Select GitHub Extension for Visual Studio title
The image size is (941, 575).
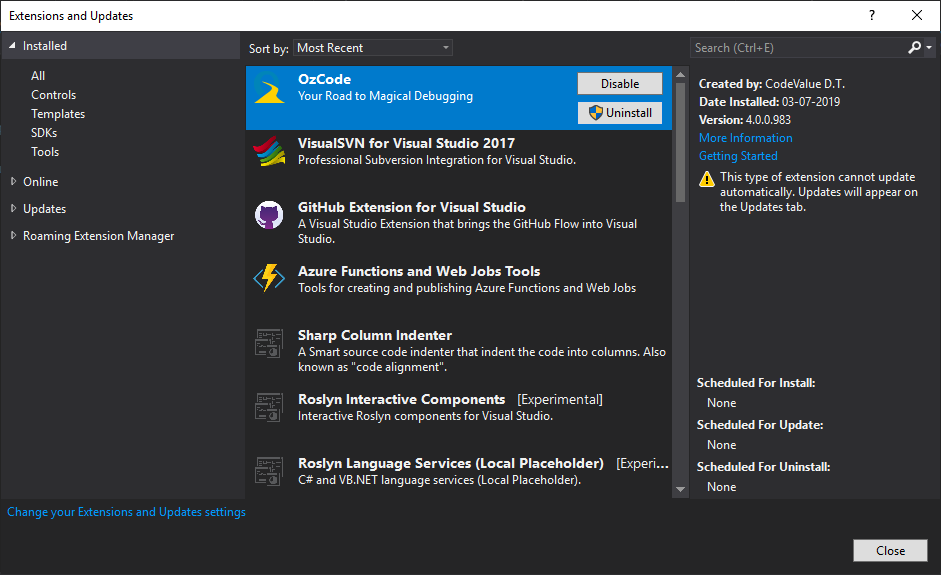pyautogui.click(x=412, y=208)
